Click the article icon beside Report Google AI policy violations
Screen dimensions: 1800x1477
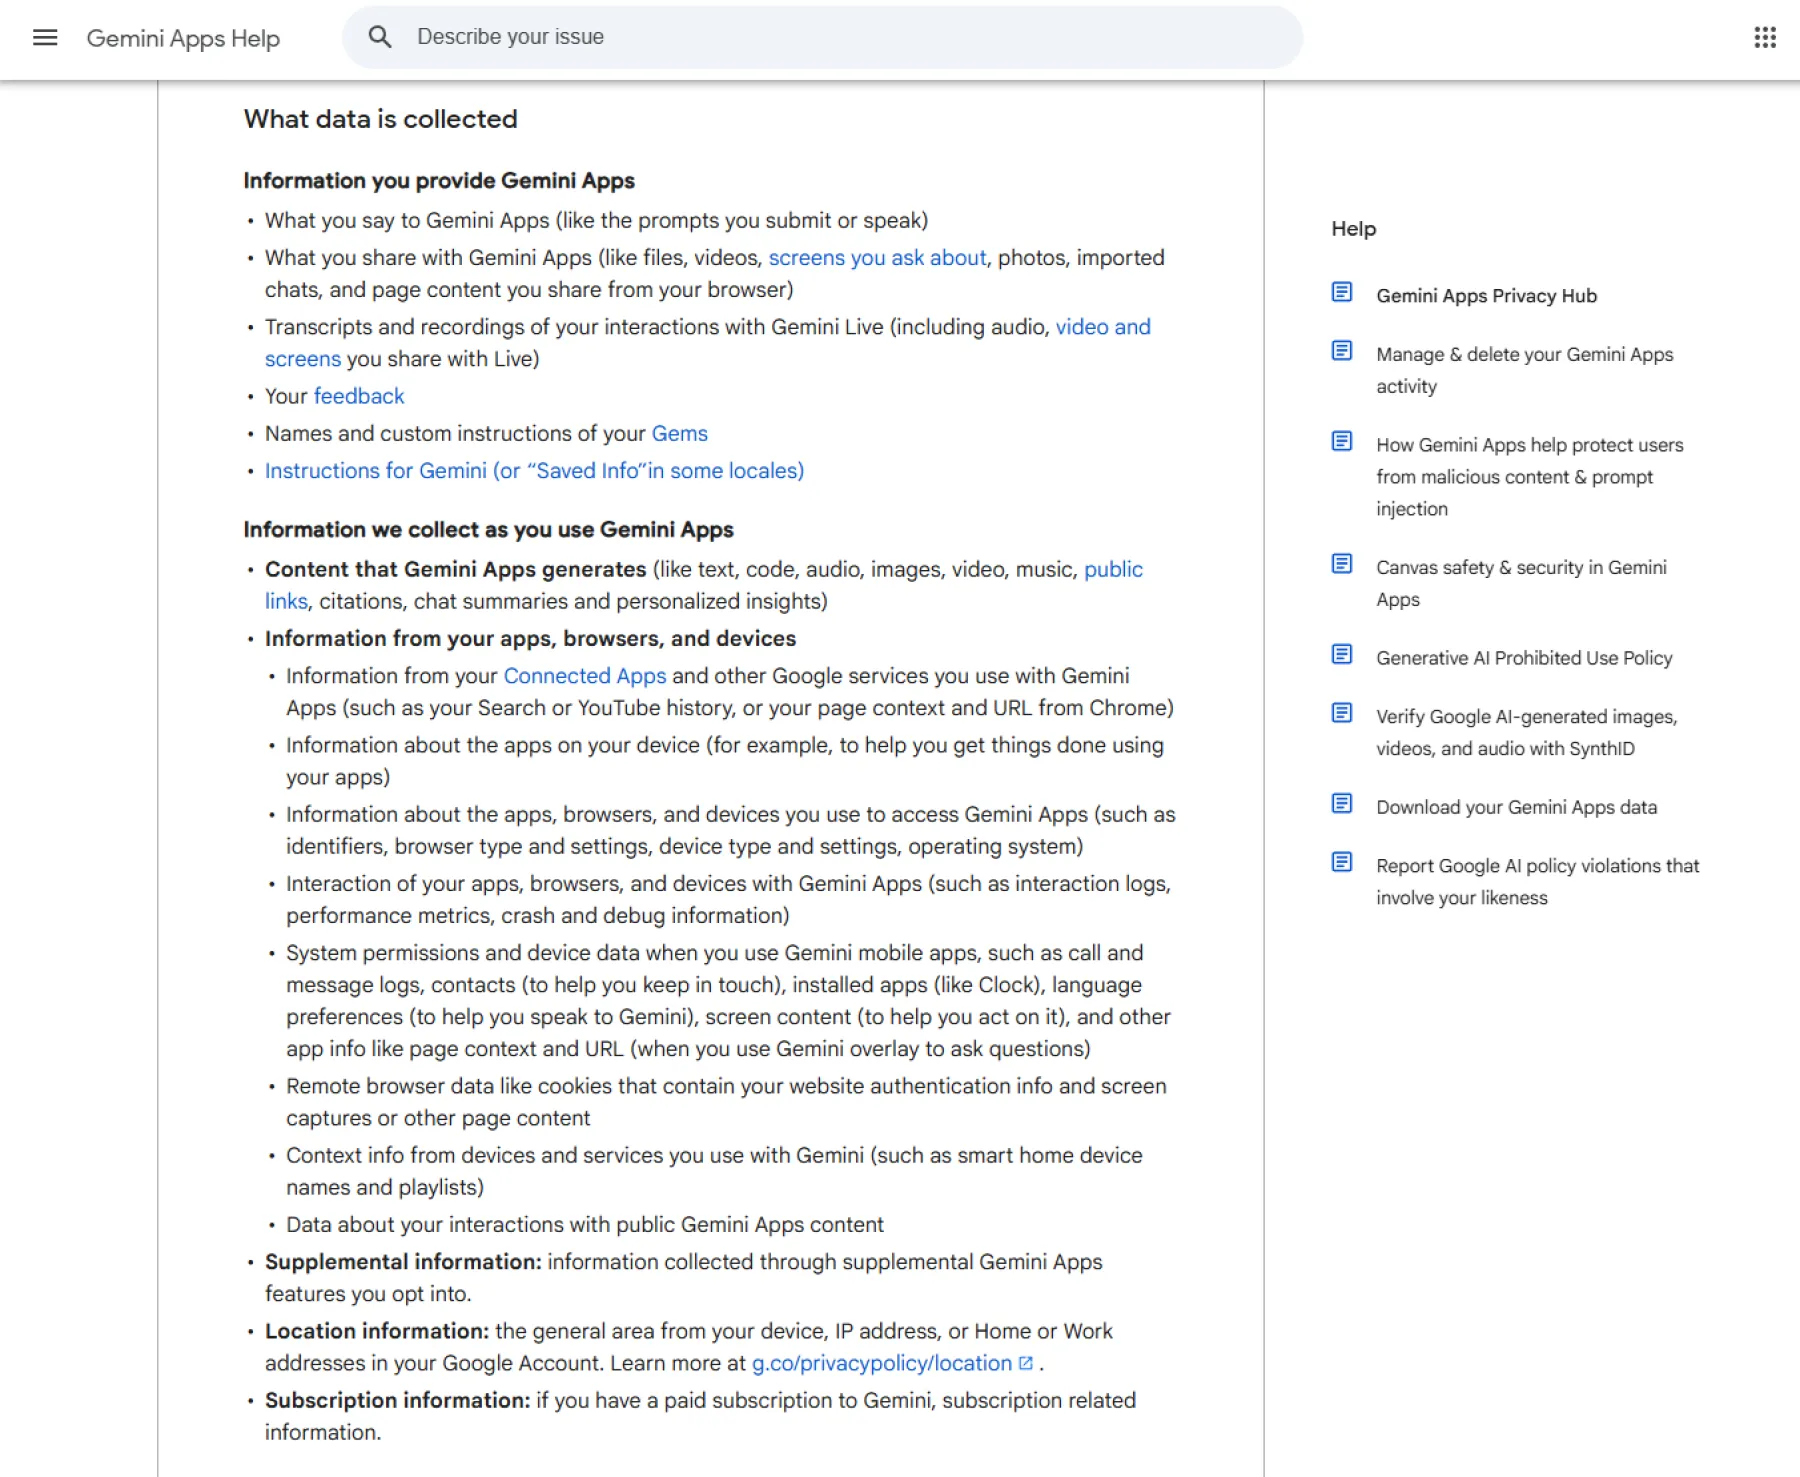1342,862
